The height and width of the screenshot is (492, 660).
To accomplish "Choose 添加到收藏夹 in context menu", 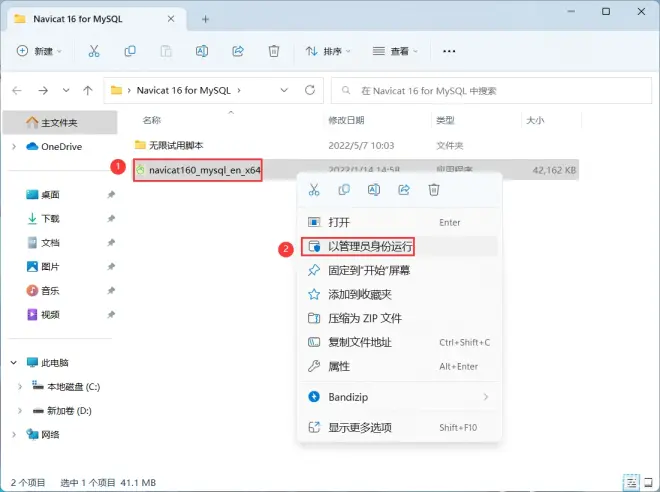I will click(x=399, y=294).
